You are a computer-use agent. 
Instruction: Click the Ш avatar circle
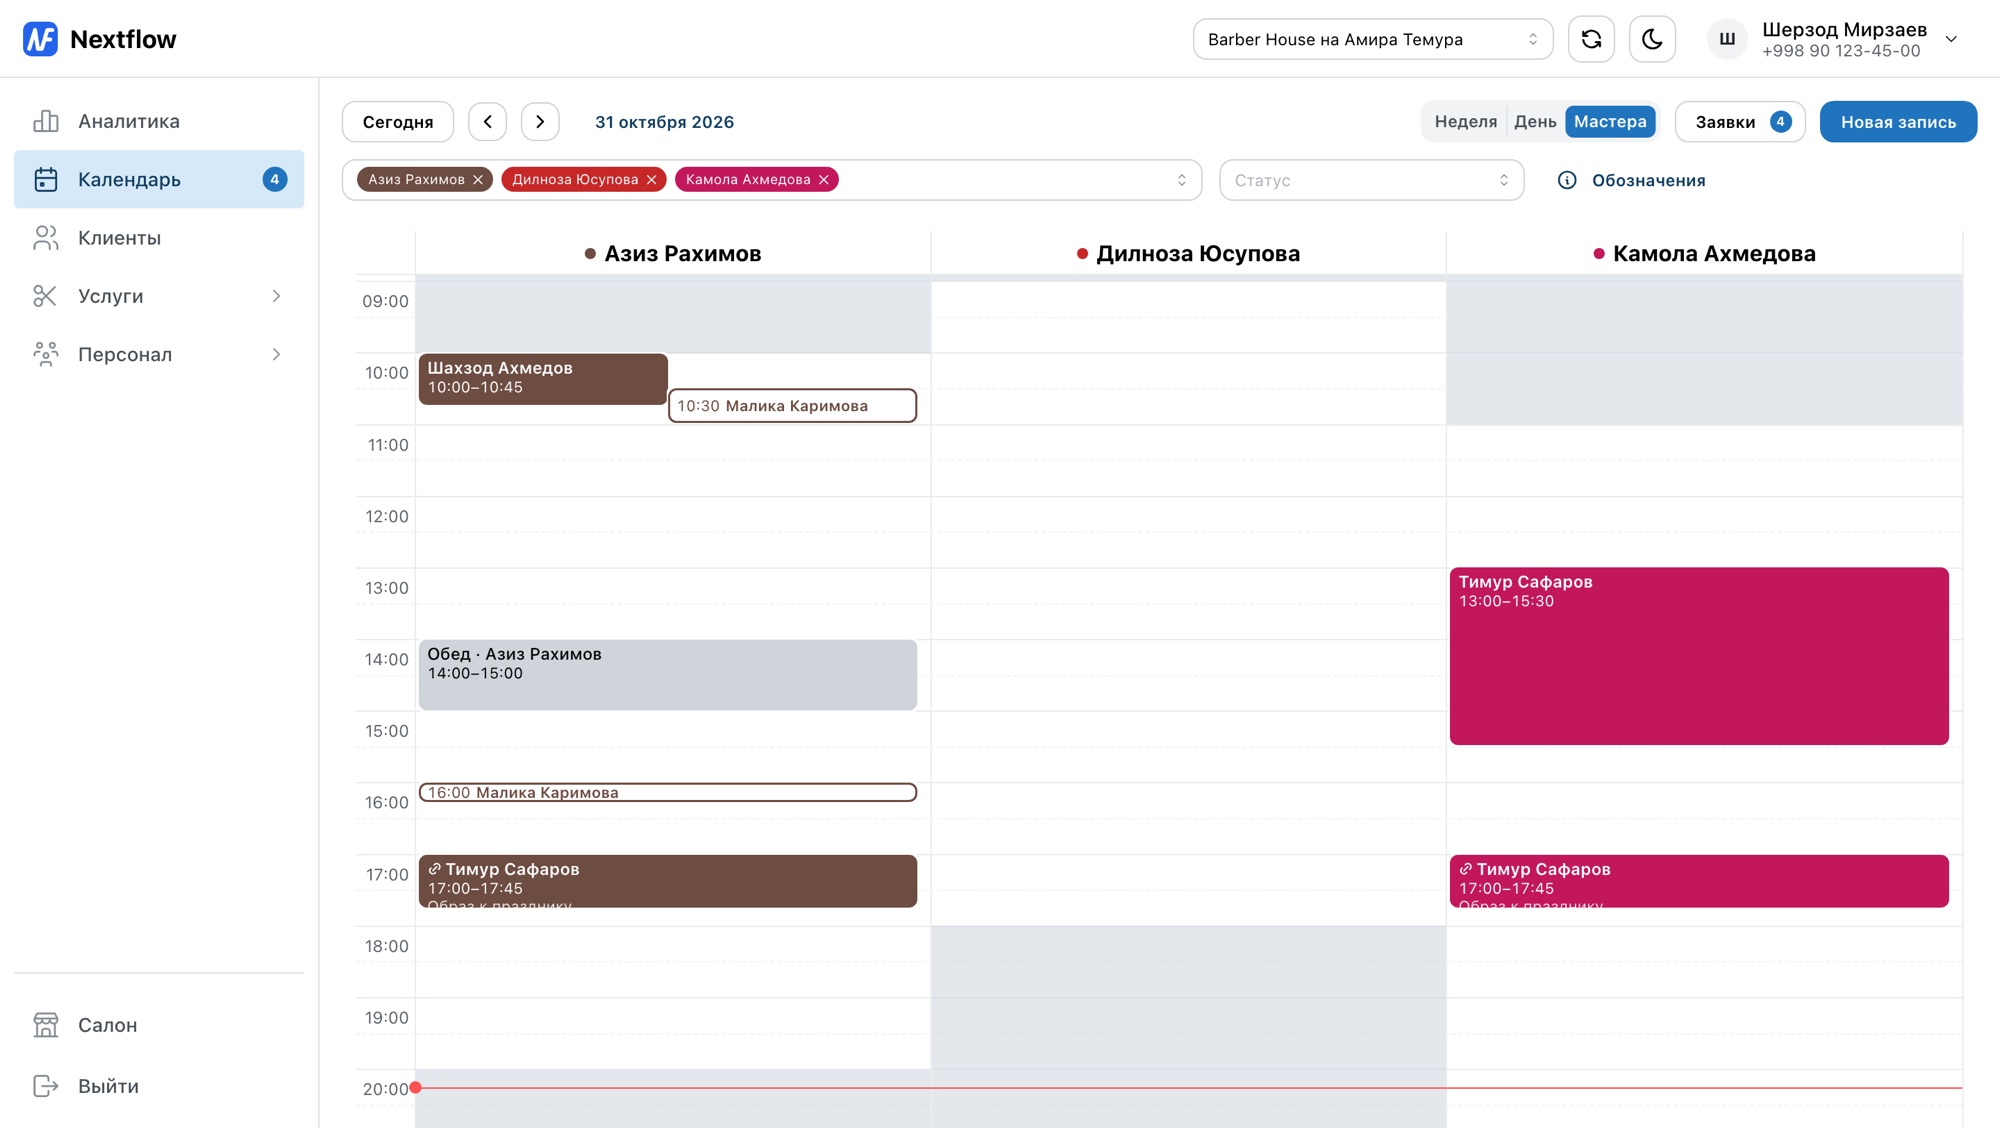pos(1727,39)
